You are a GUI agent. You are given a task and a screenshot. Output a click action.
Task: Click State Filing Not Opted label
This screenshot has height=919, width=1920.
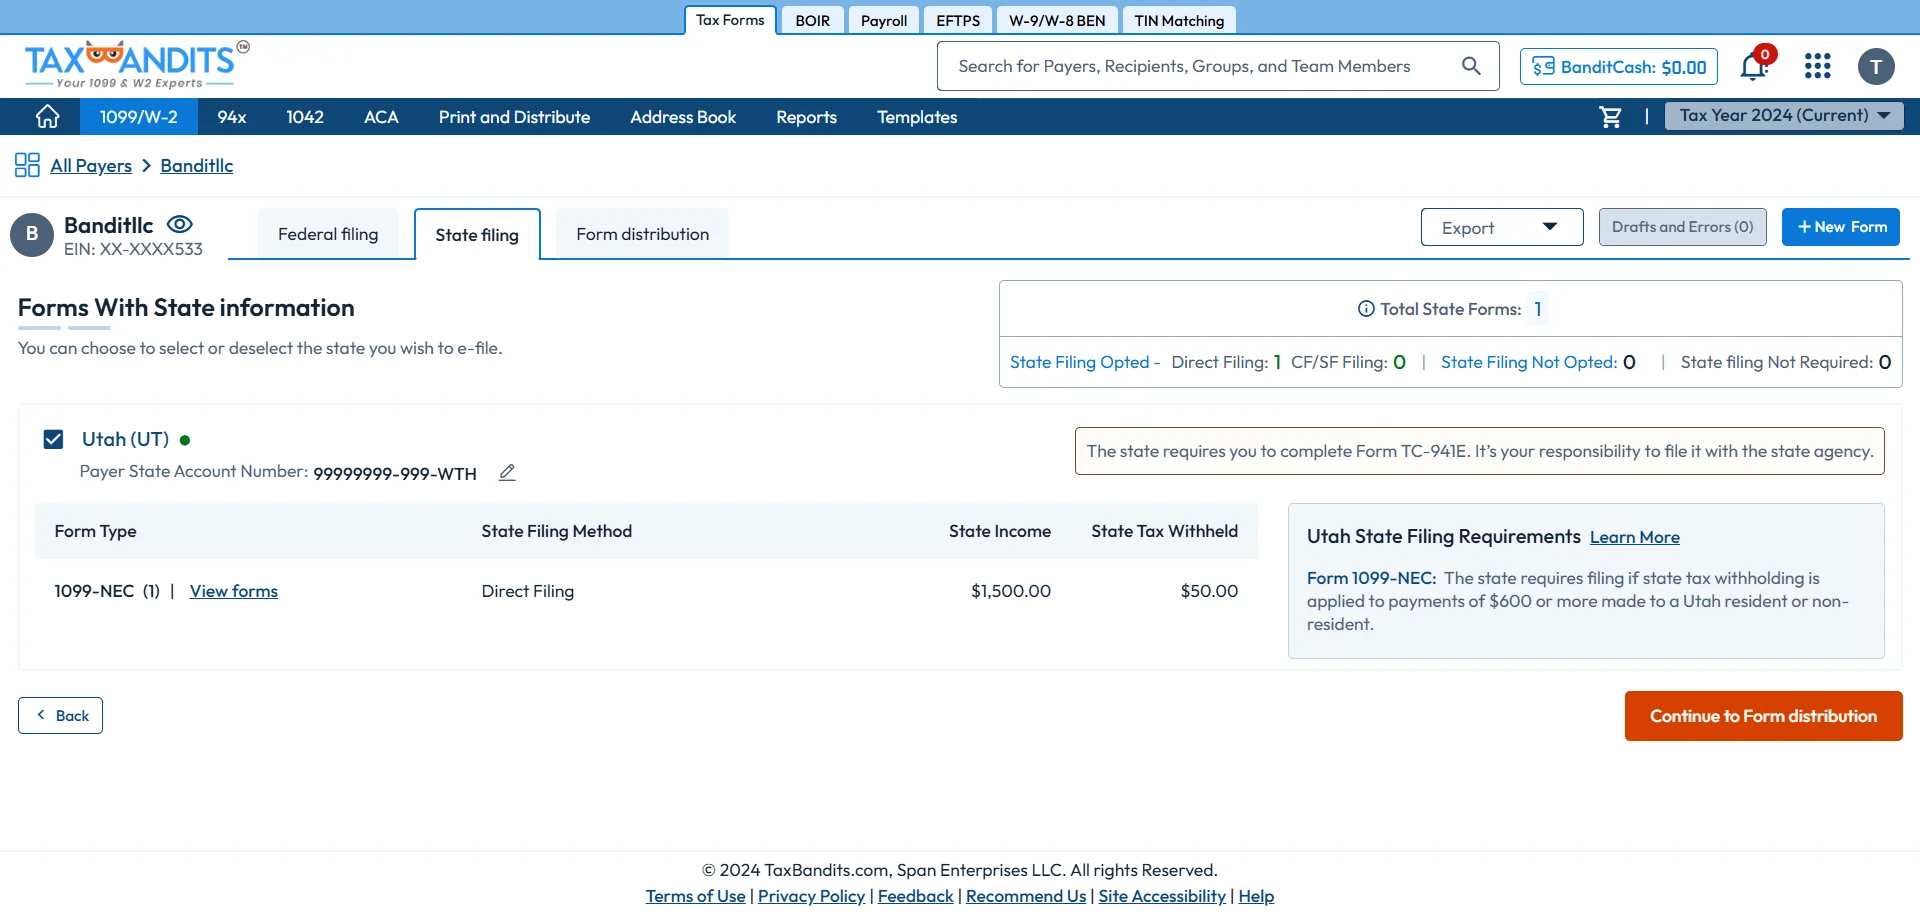pos(1529,362)
